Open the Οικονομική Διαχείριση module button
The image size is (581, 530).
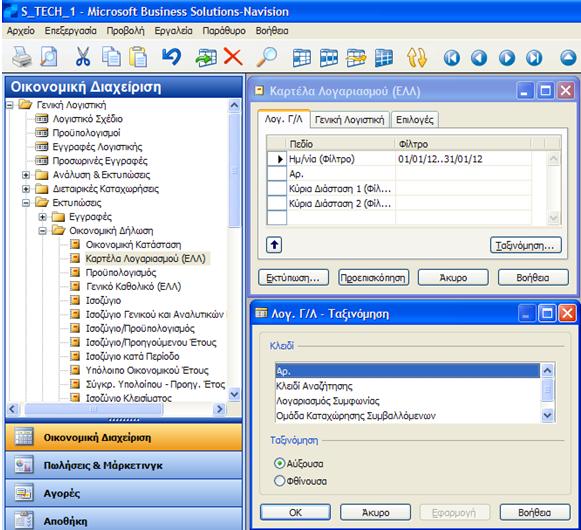tap(124, 437)
